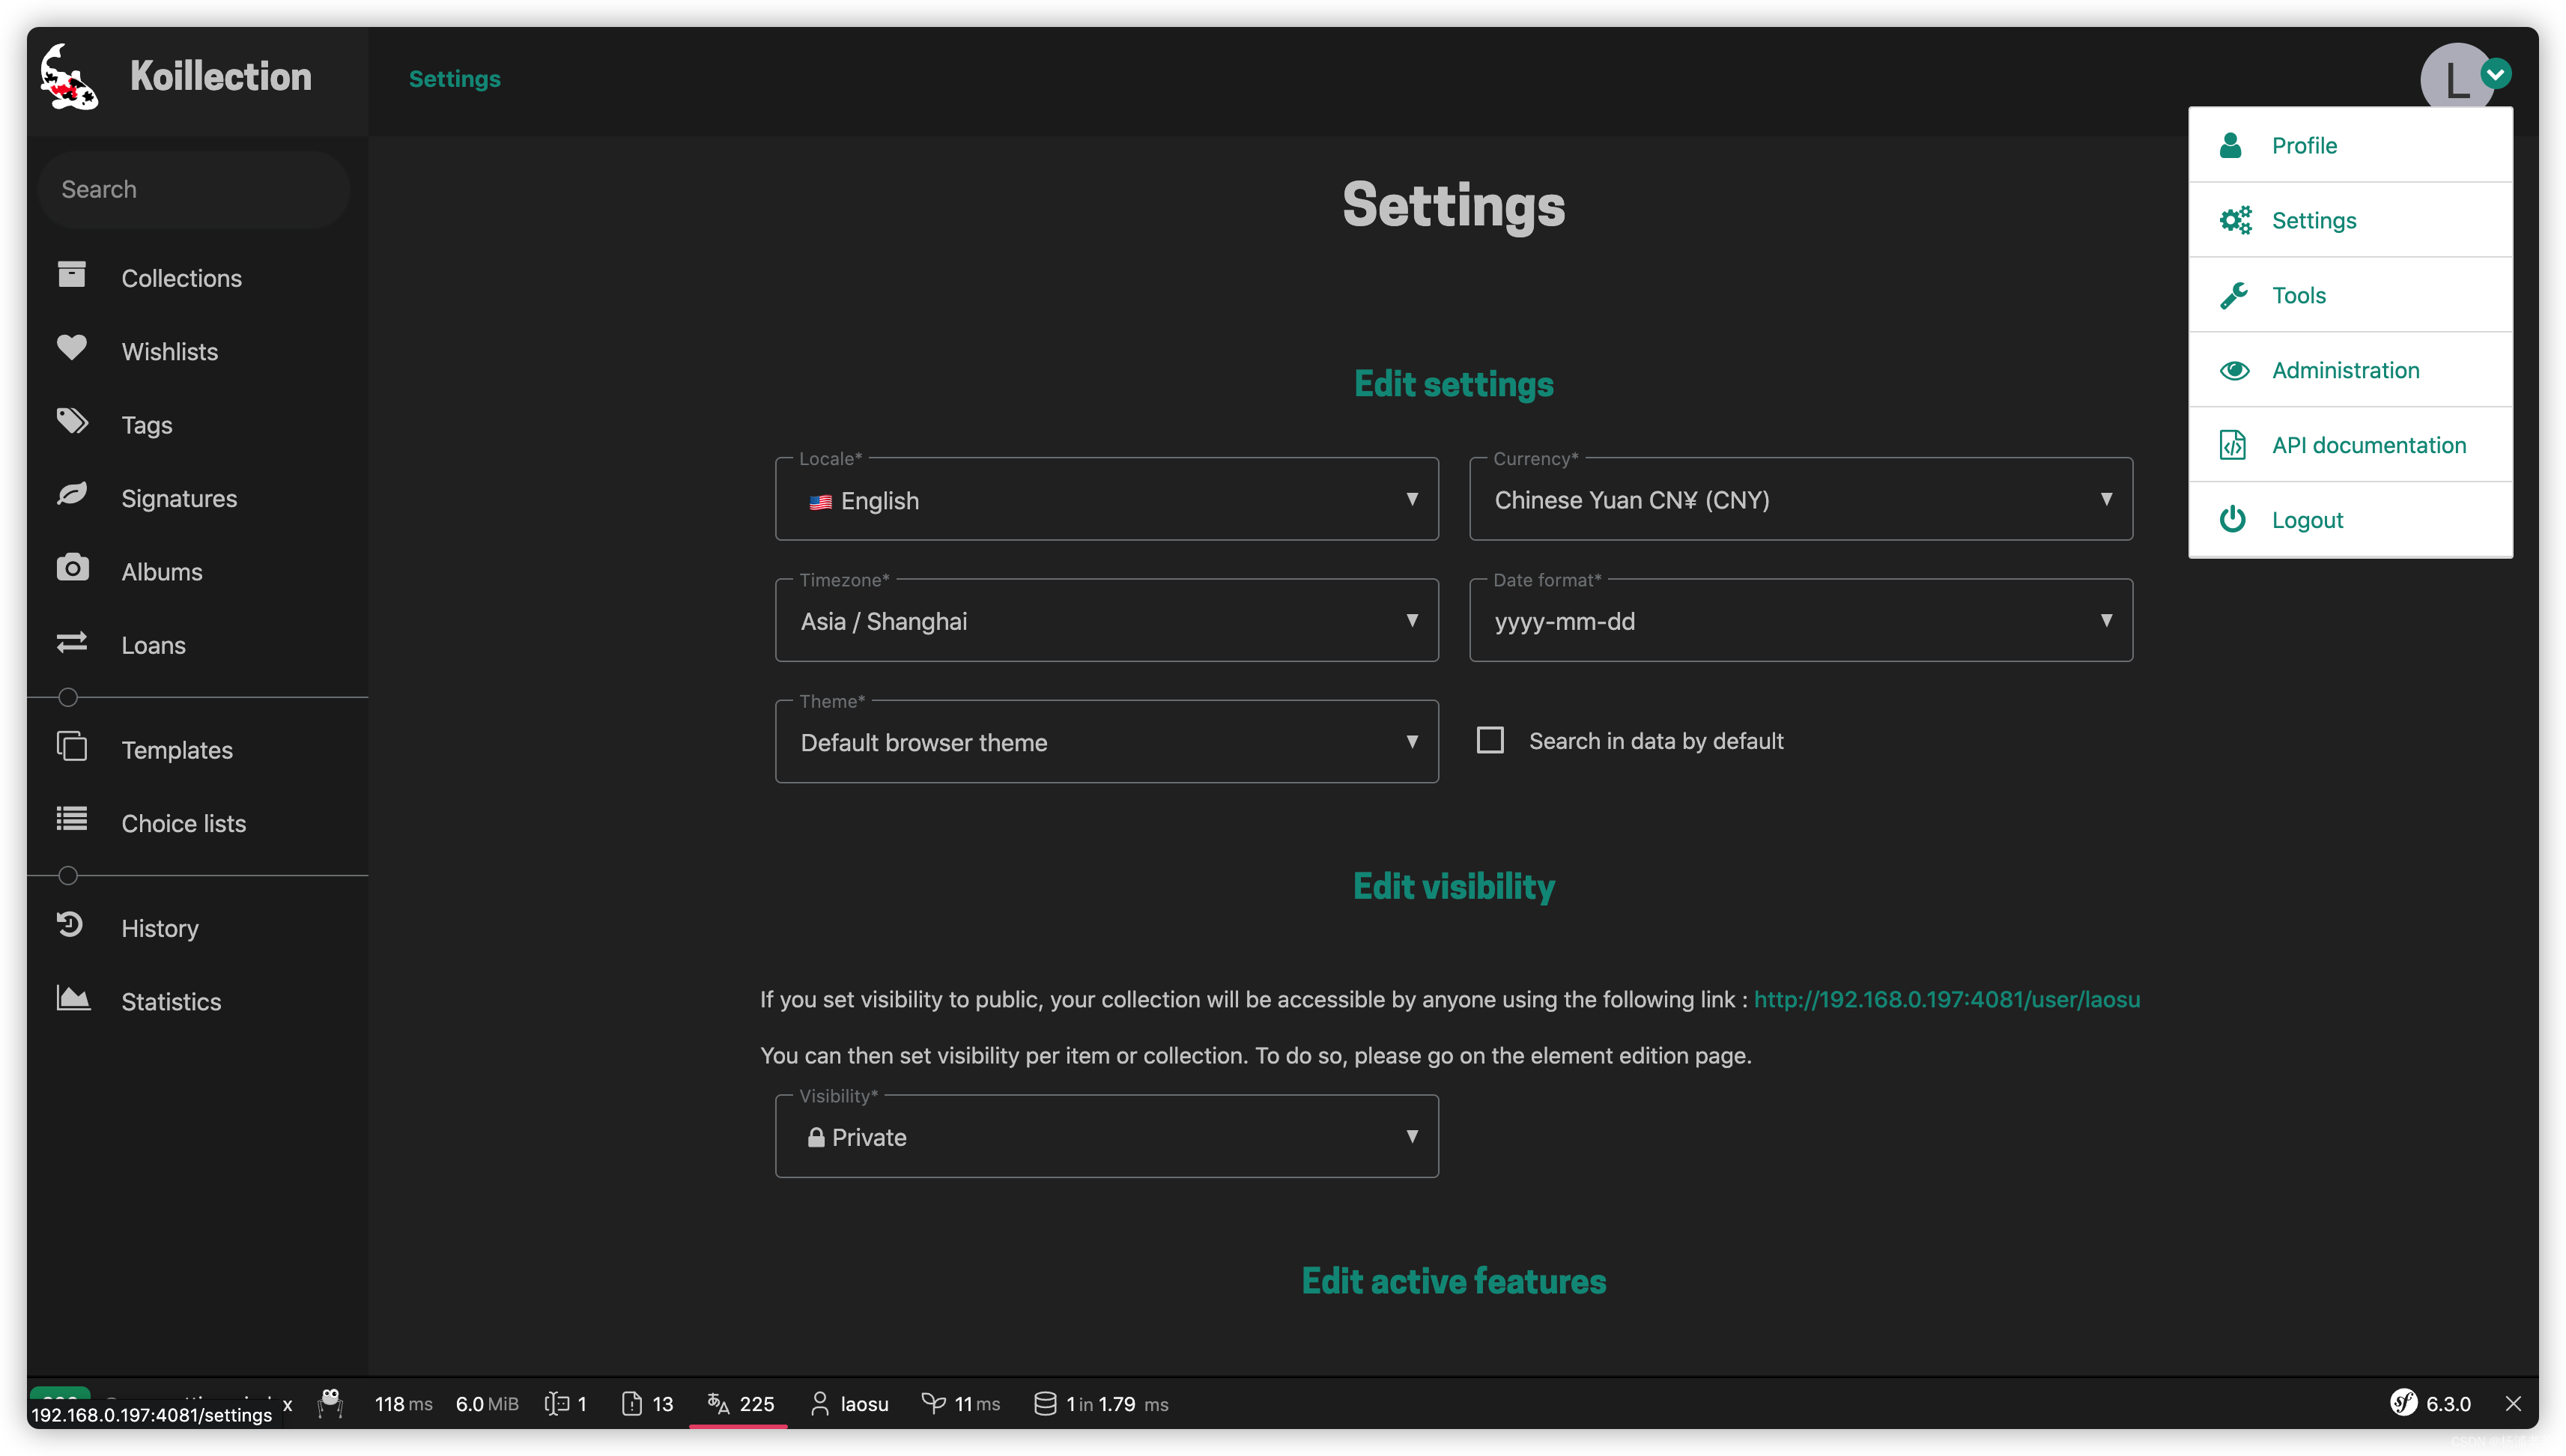
Task: Click the Koillection title text
Action: click(221, 77)
